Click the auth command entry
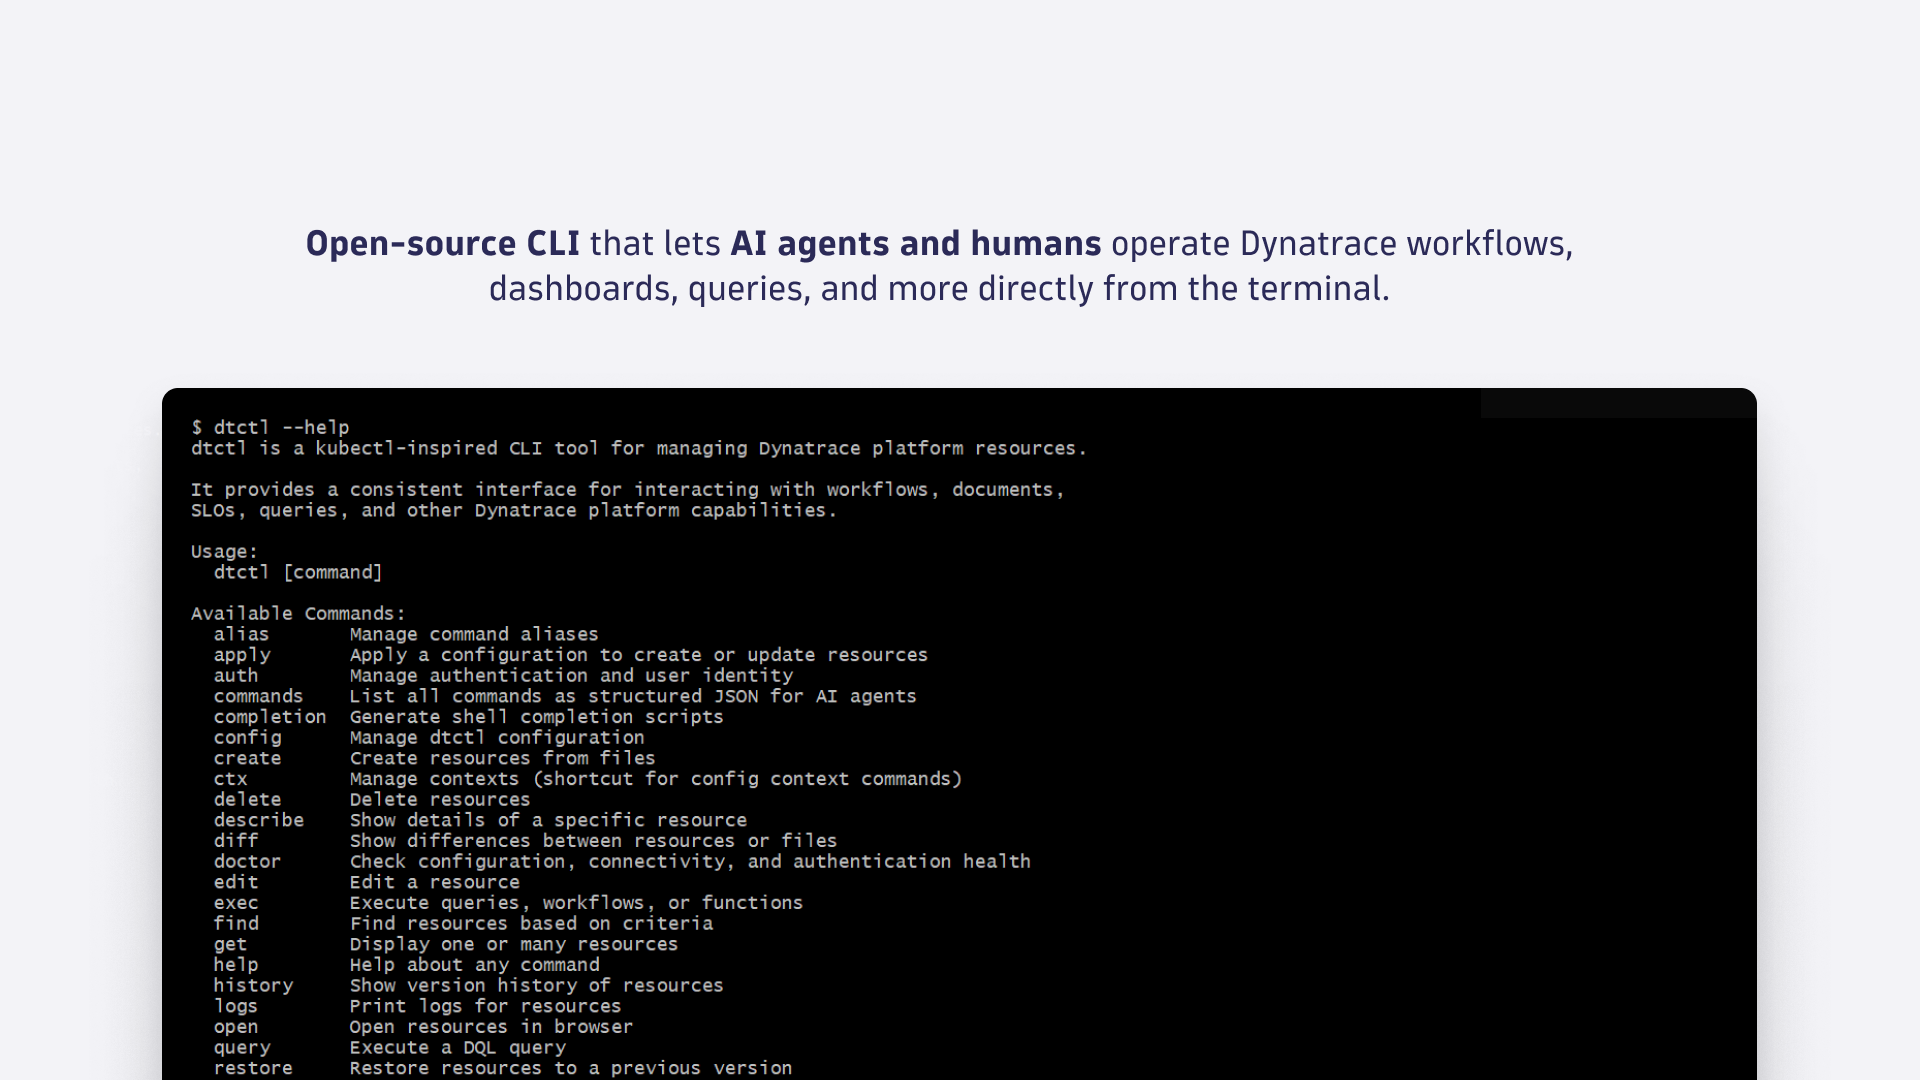1920x1080 pixels. [236, 675]
